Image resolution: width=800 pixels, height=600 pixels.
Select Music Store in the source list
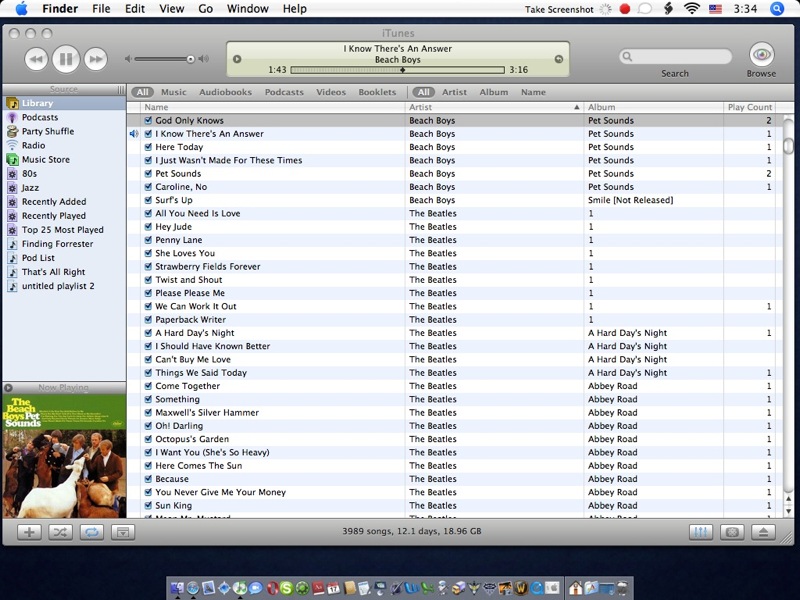[46, 160]
